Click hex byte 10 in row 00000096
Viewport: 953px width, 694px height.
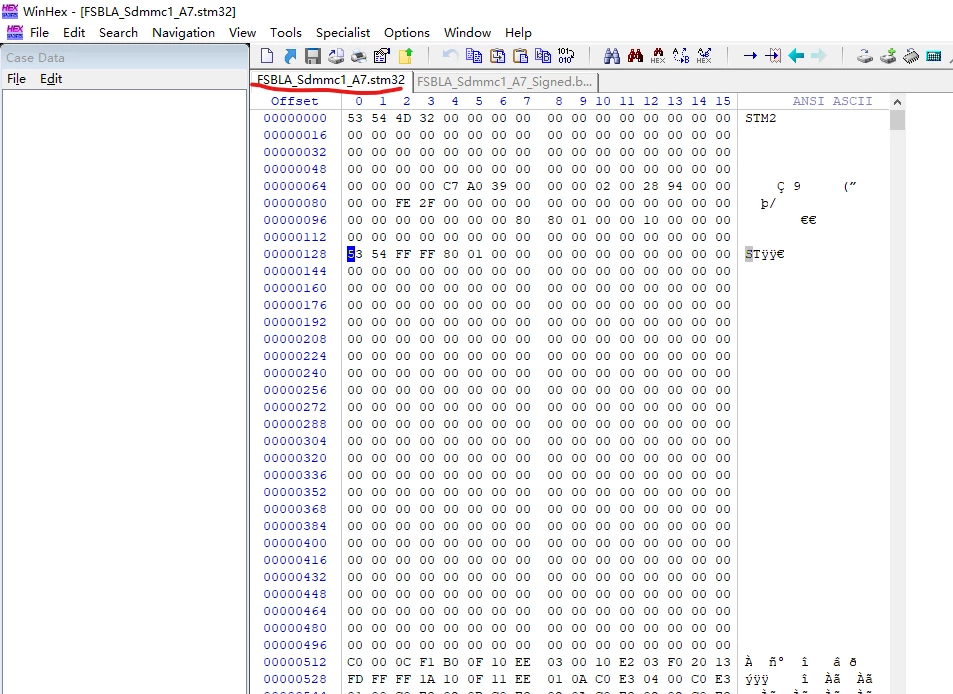[651, 220]
